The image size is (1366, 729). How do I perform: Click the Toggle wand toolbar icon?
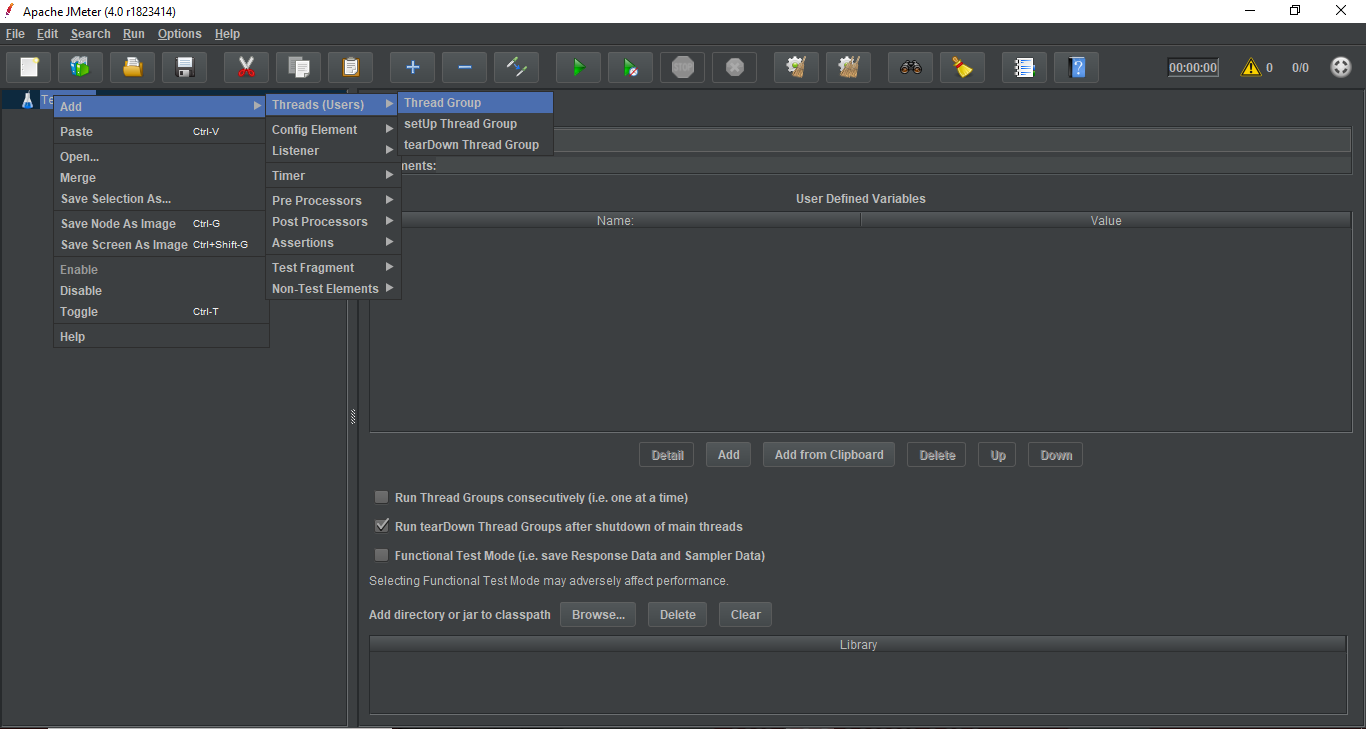[516, 68]
